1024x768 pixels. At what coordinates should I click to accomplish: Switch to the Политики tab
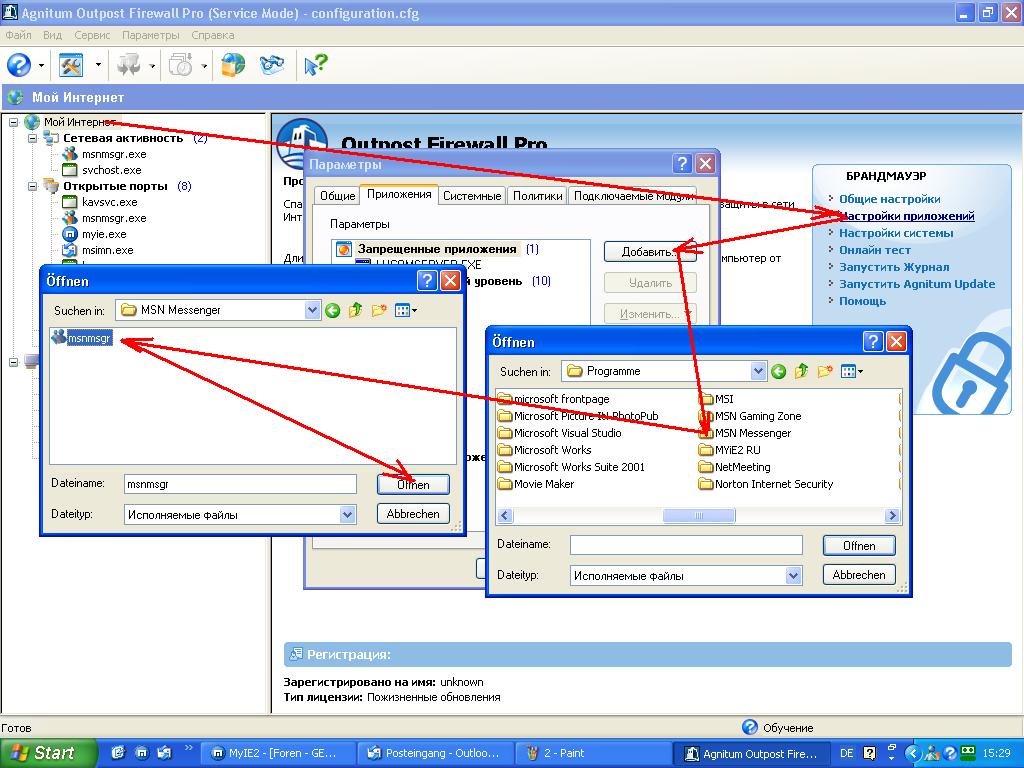coord(537,196)
